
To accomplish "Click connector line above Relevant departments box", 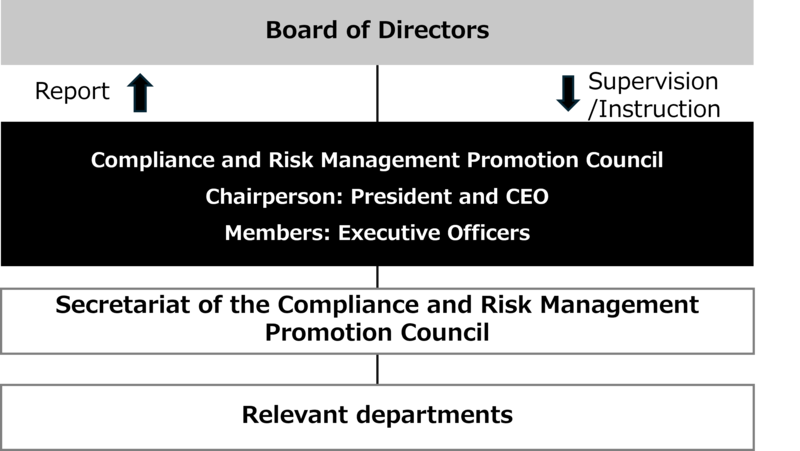I will pos(377,368).
